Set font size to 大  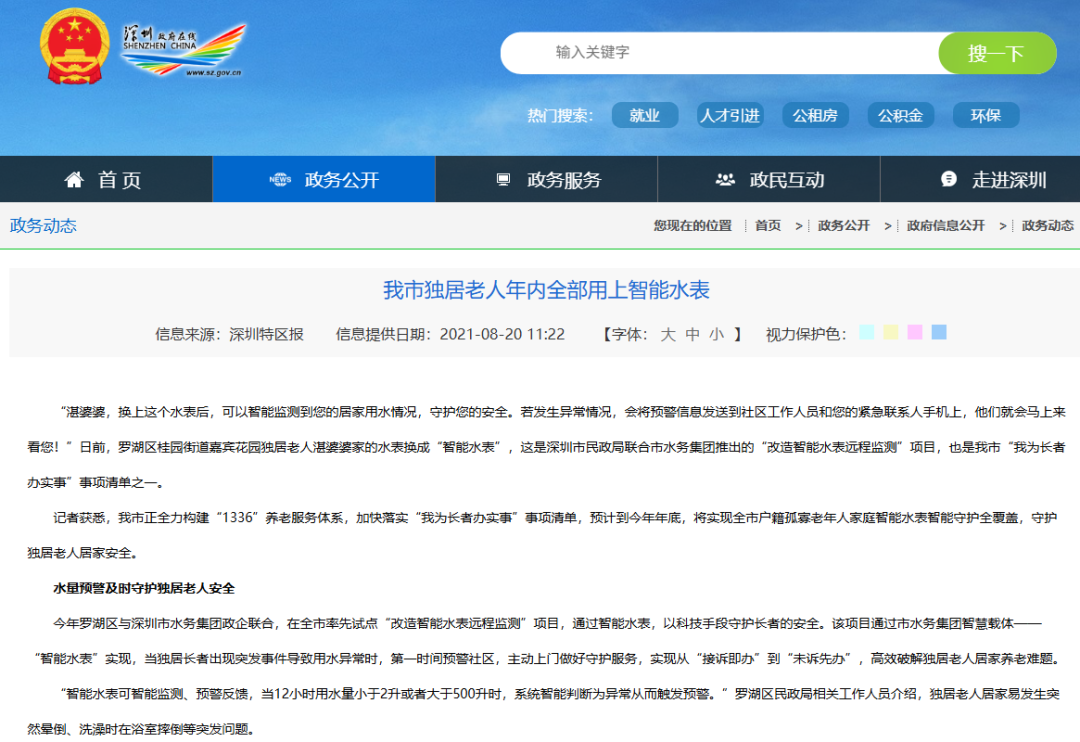click(667, 334)
